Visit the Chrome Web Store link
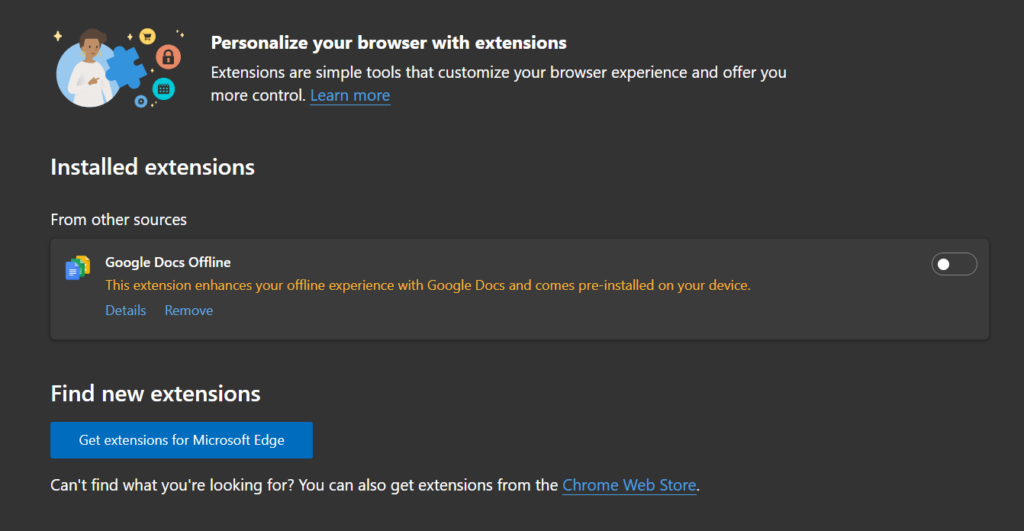Viewport: 1024px width, 531px height. pyautogui.click(x=629, y=486)
